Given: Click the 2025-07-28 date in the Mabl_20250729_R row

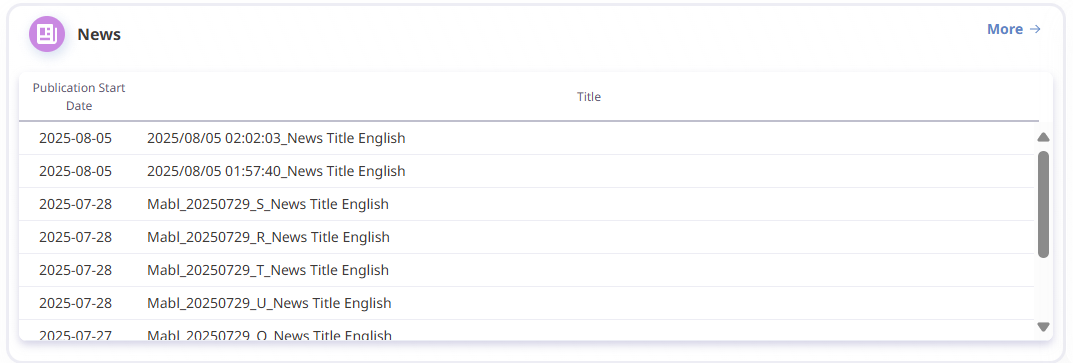Looking at the screenshot, I should coord(75,237).
